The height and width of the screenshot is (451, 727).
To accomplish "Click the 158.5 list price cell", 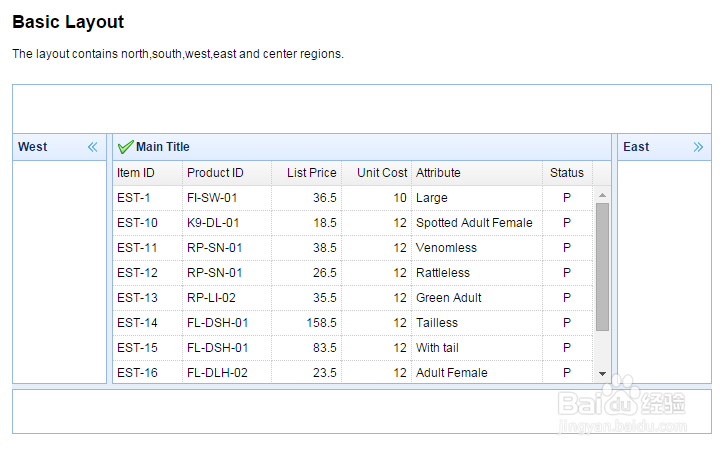I will pyautogui.click(x=319, y=323).
